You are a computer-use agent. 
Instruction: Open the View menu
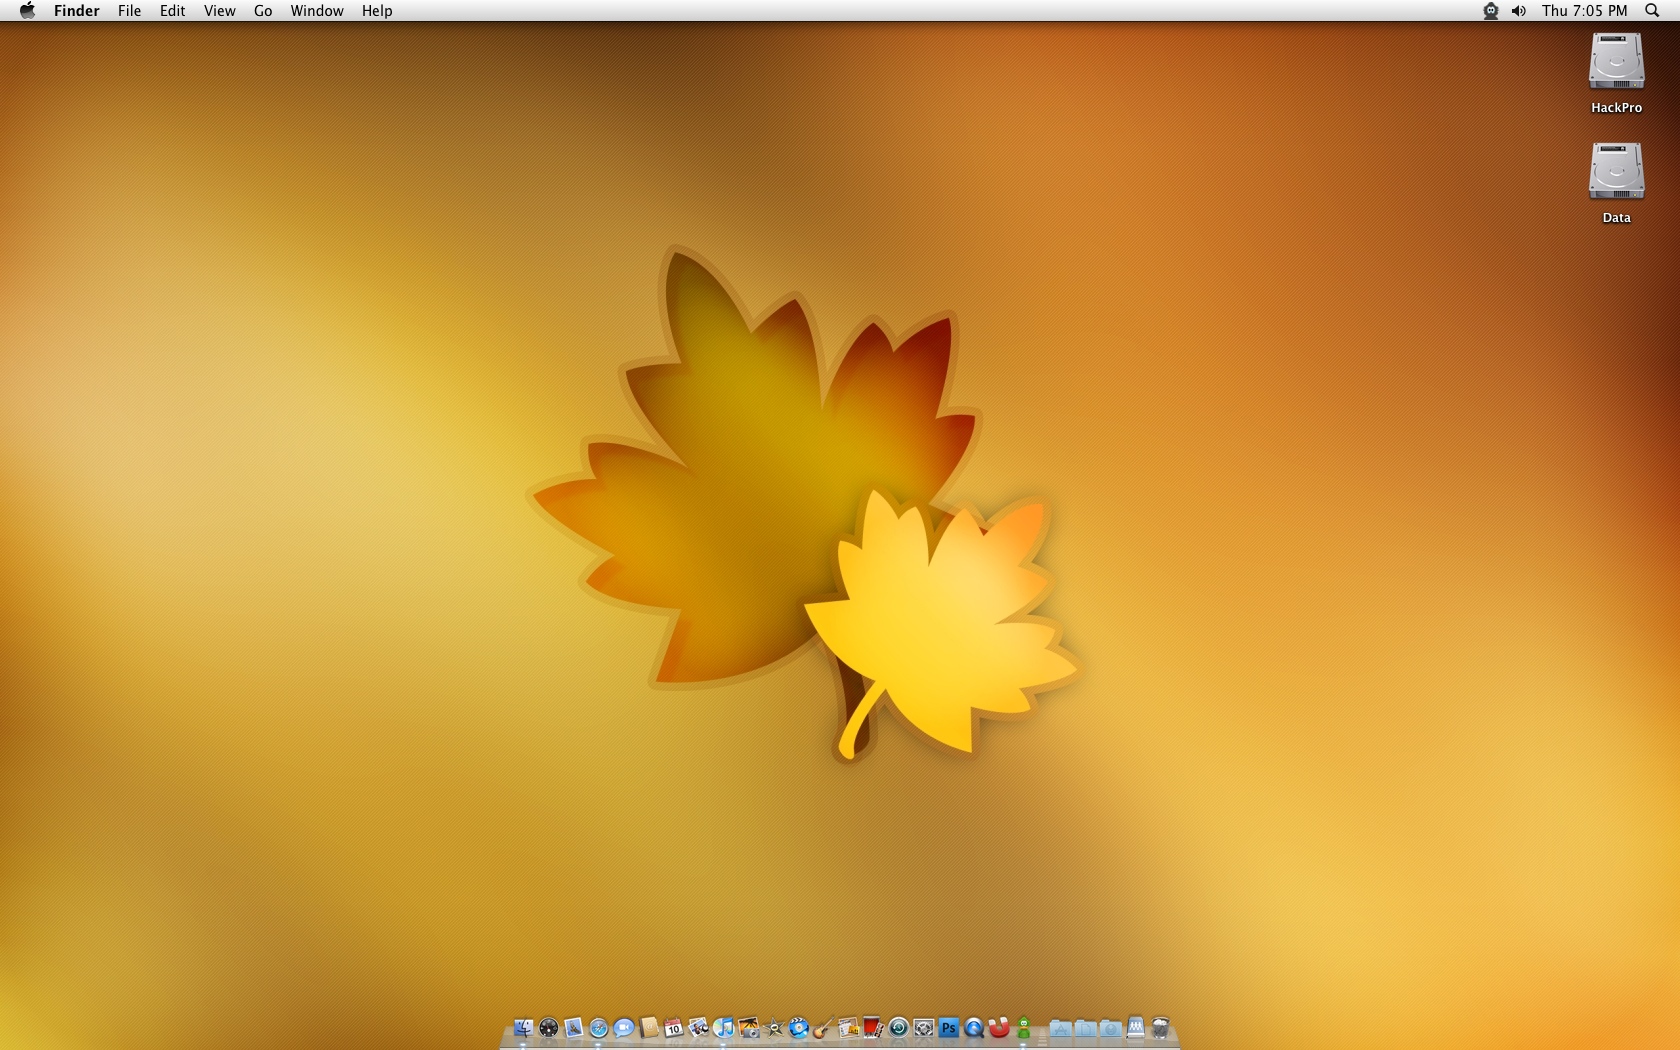[x=219, y=11]
